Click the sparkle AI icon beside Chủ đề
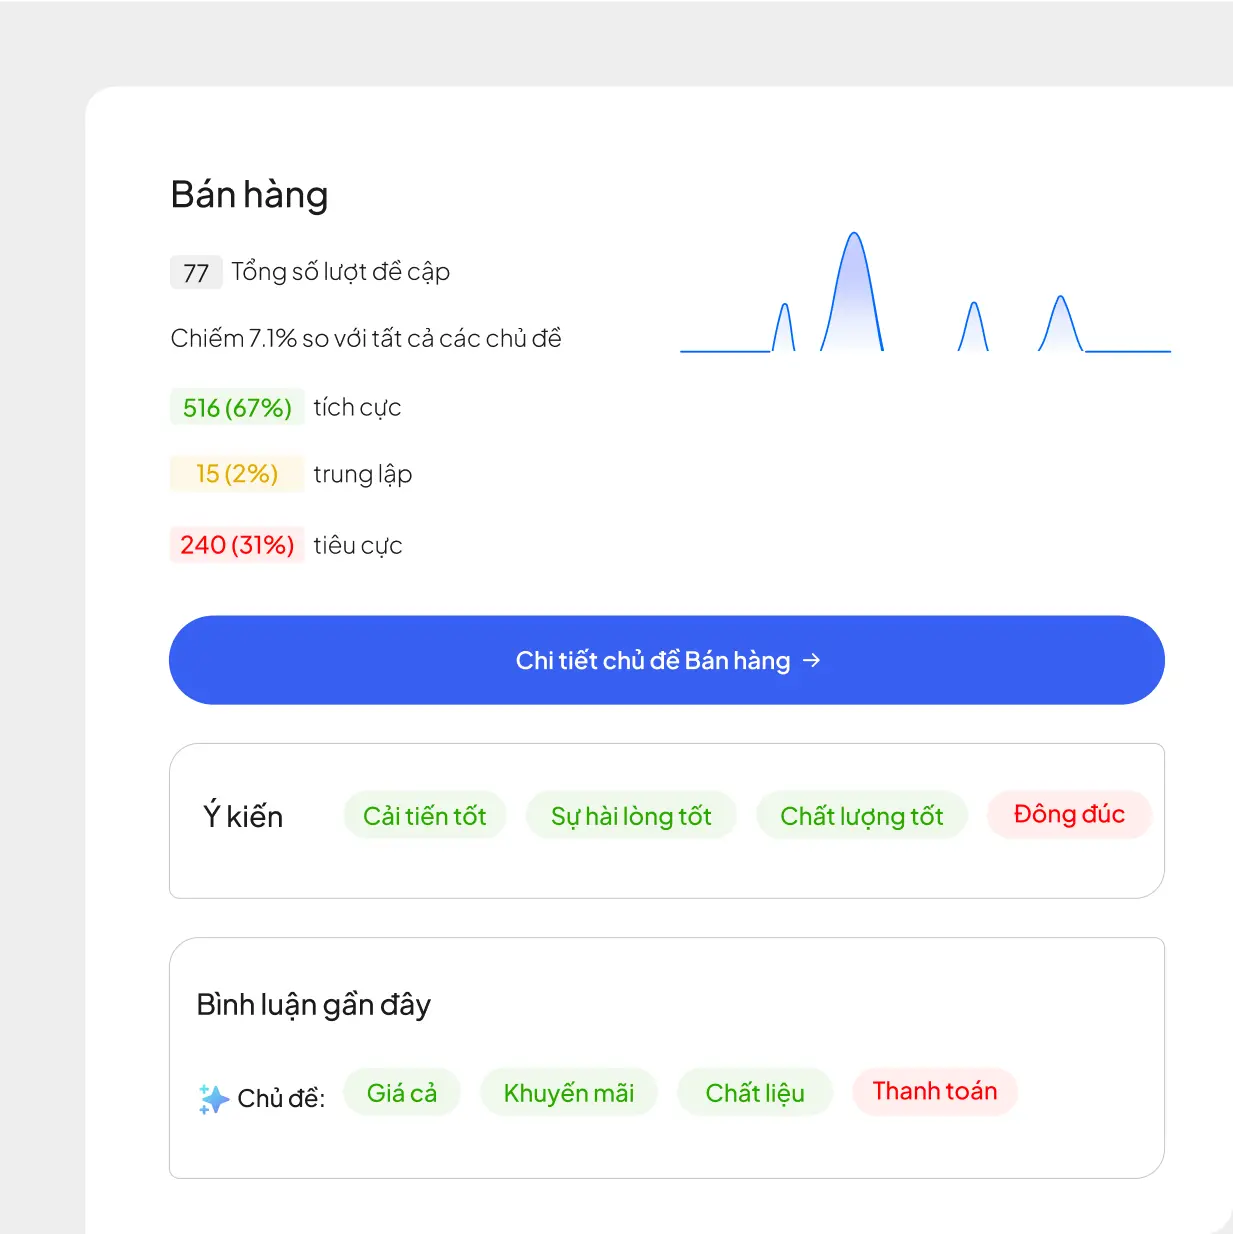Viewport: 1233px width, 1234px height. pyautogui.click(x=213, y=1098)
